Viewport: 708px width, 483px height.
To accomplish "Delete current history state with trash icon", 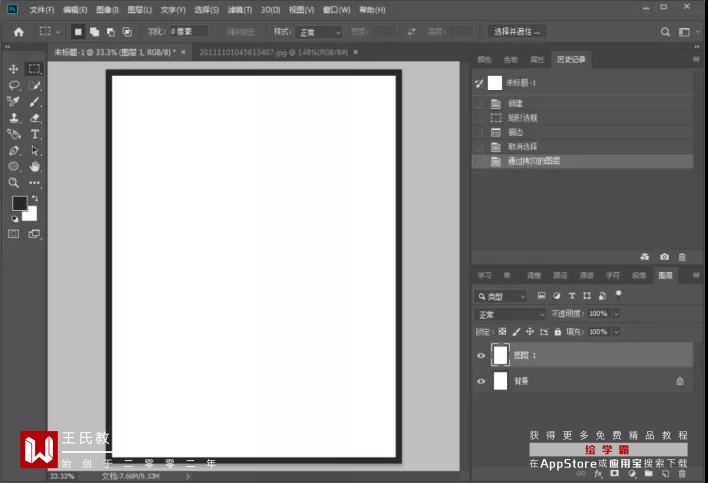I will tap(682, 257).
